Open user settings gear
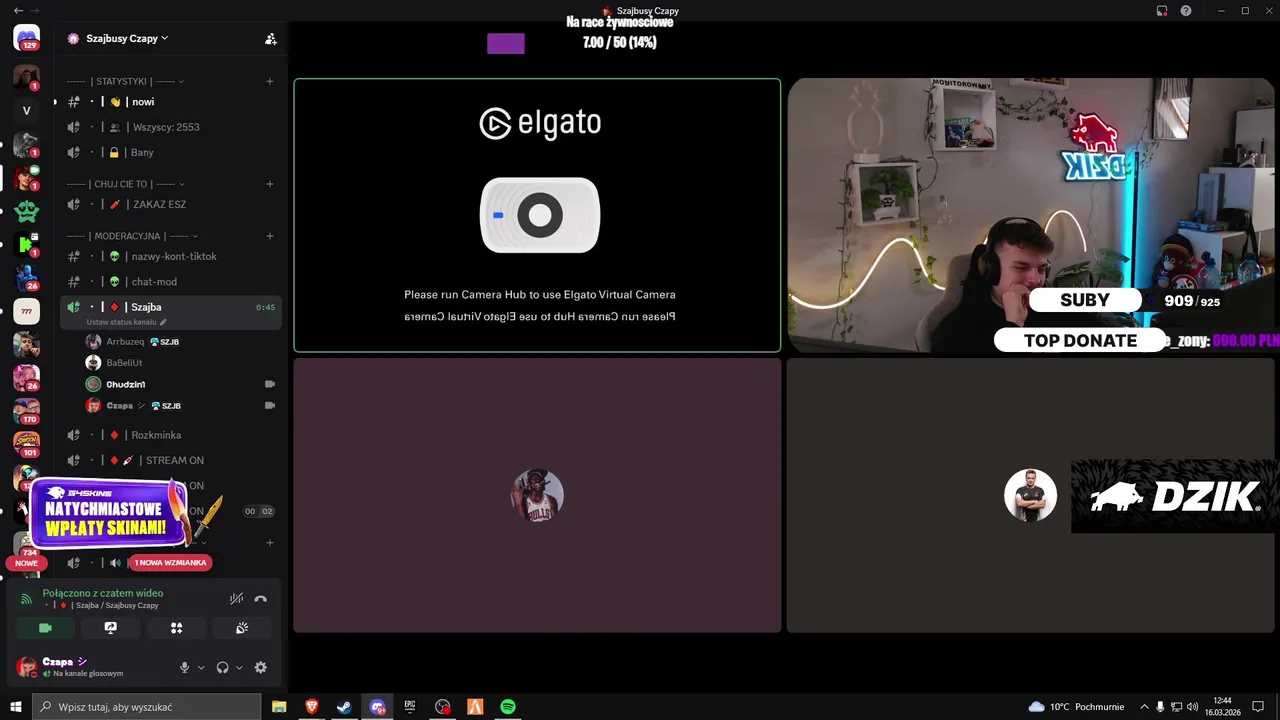Viewport: 1280px width, 720px height. [261, 667]
